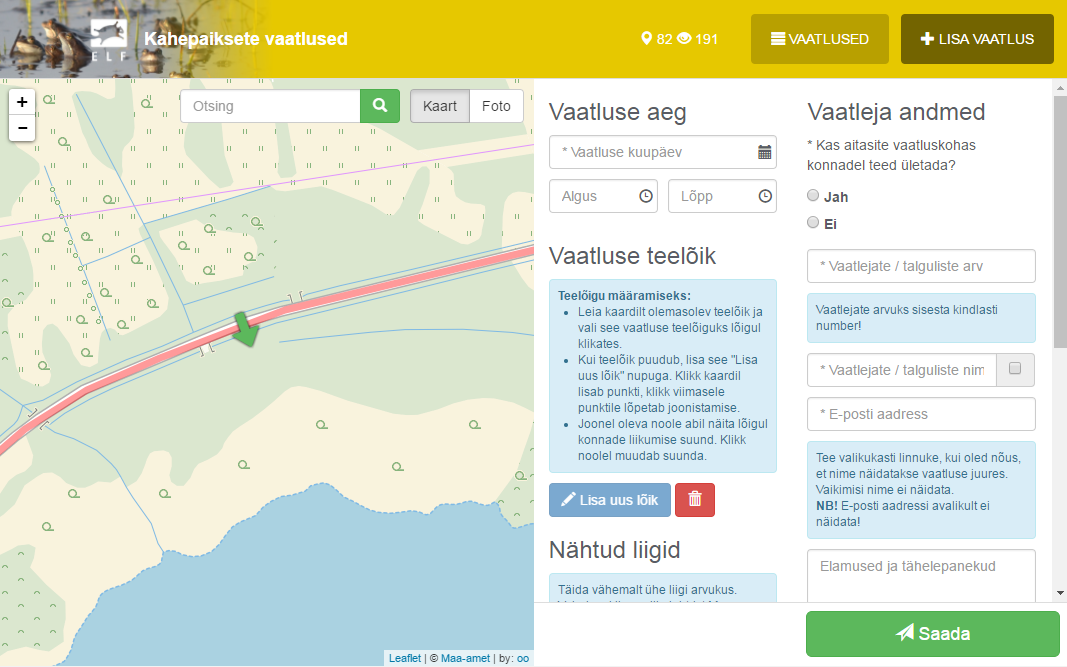This screenshot has height=667, width=1067.
Task: Click the eye views counter icon
Action: coord(684,39)
